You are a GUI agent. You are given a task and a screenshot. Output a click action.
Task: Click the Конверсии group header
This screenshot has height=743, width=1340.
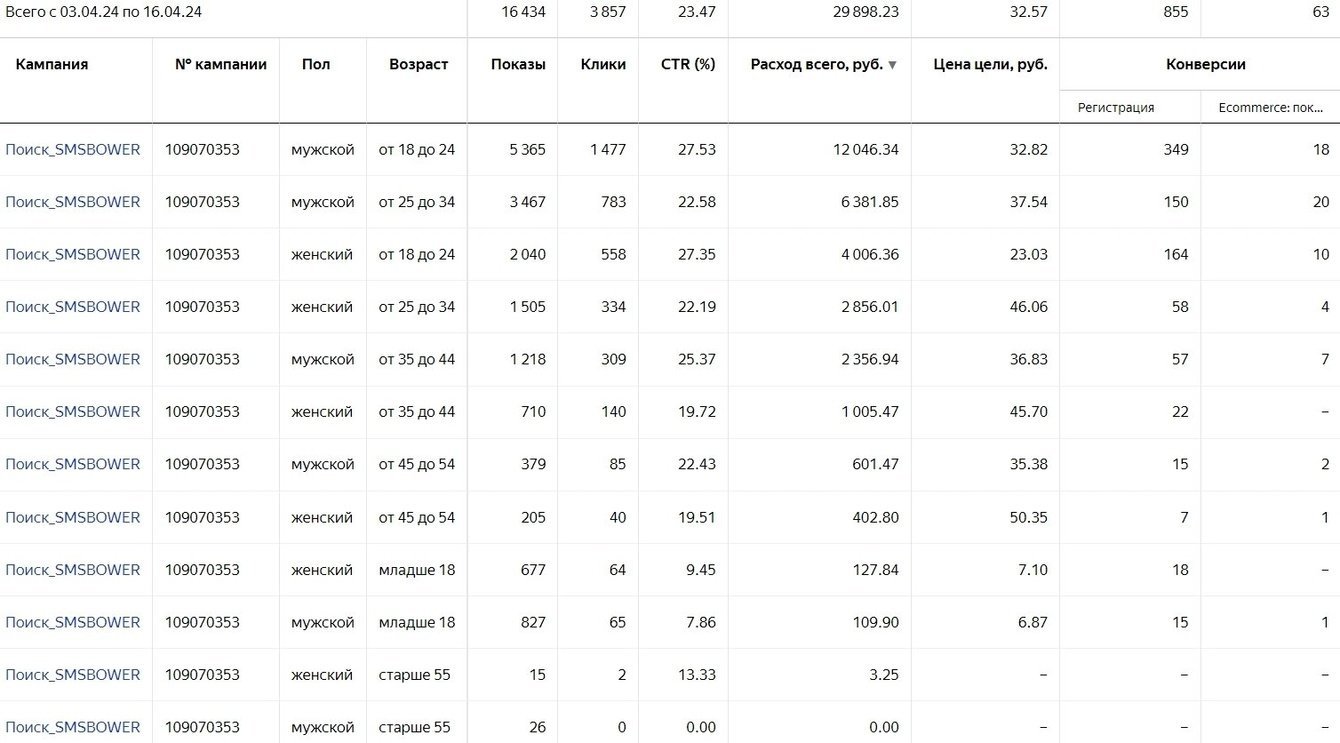[1205, 64]
